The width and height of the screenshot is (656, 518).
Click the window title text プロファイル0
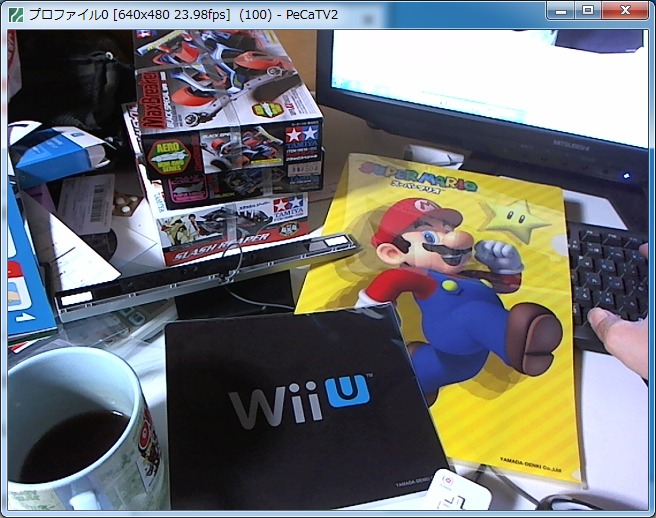point(69,15)
